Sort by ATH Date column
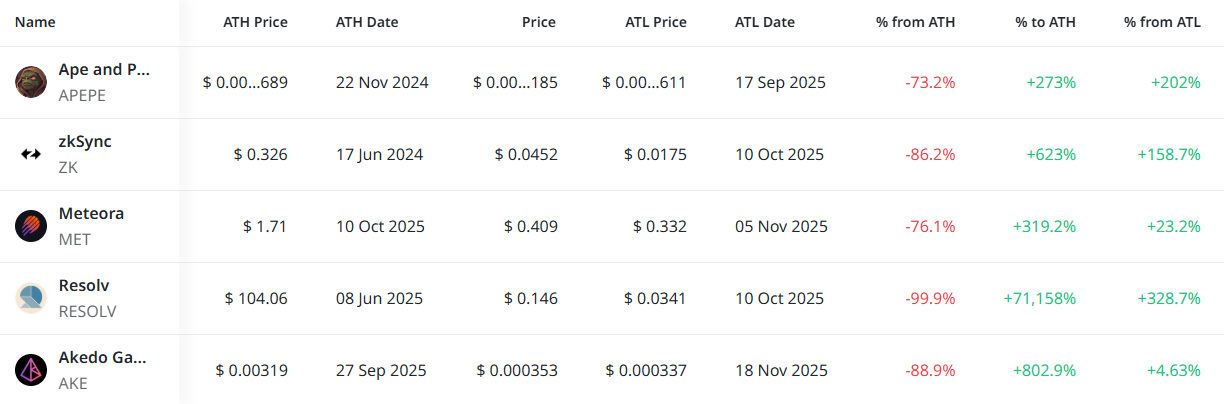Screen dimensions: 1224x404 point(368,22)
